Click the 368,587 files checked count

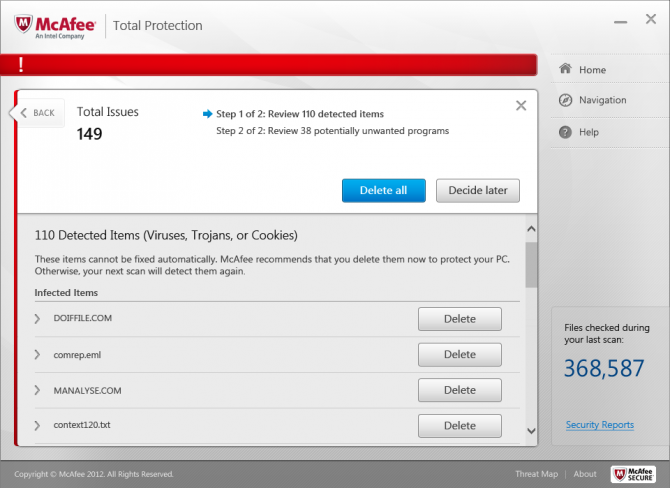[603, 368]
